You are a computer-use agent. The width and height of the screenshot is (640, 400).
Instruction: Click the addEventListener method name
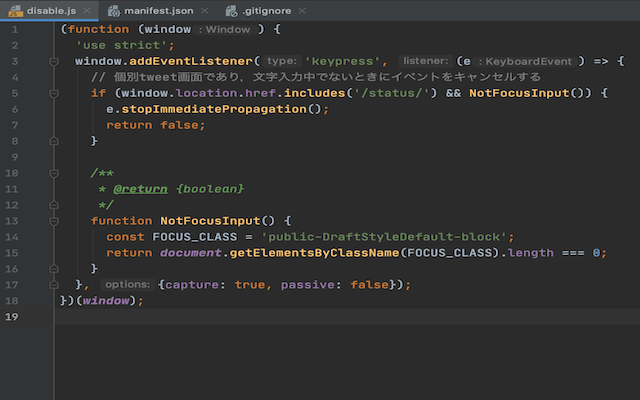pos(191,61)
